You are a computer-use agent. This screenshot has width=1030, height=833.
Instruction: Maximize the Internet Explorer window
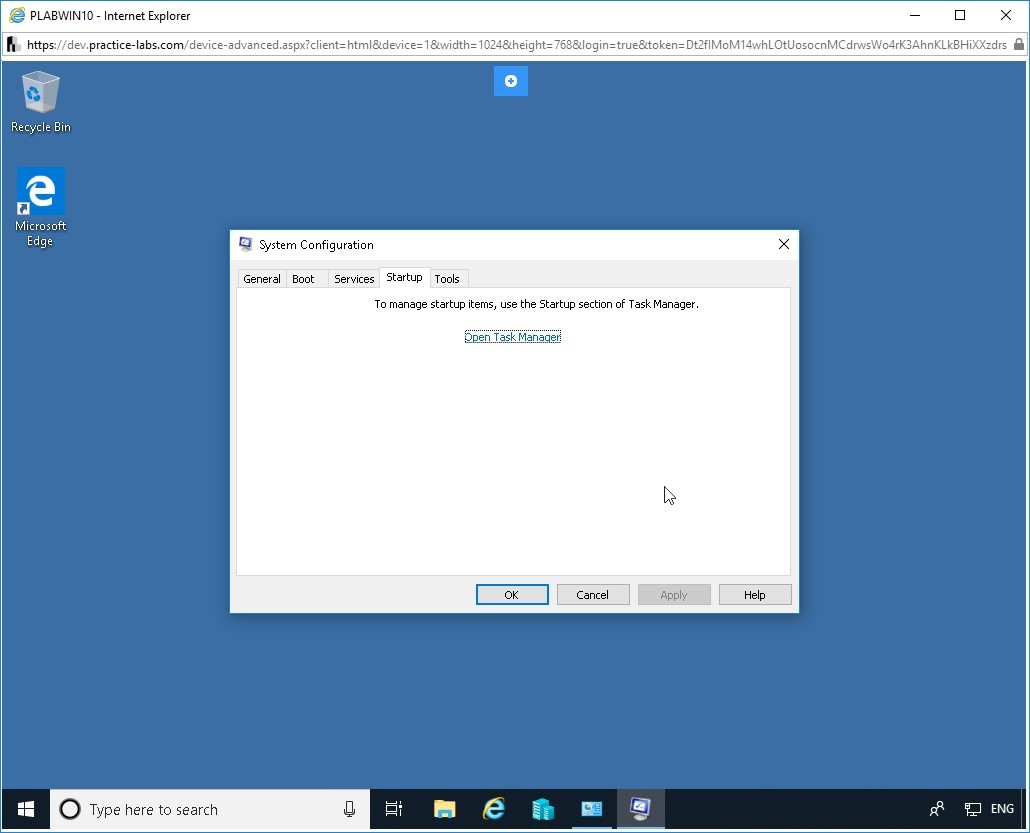(960, 15)
